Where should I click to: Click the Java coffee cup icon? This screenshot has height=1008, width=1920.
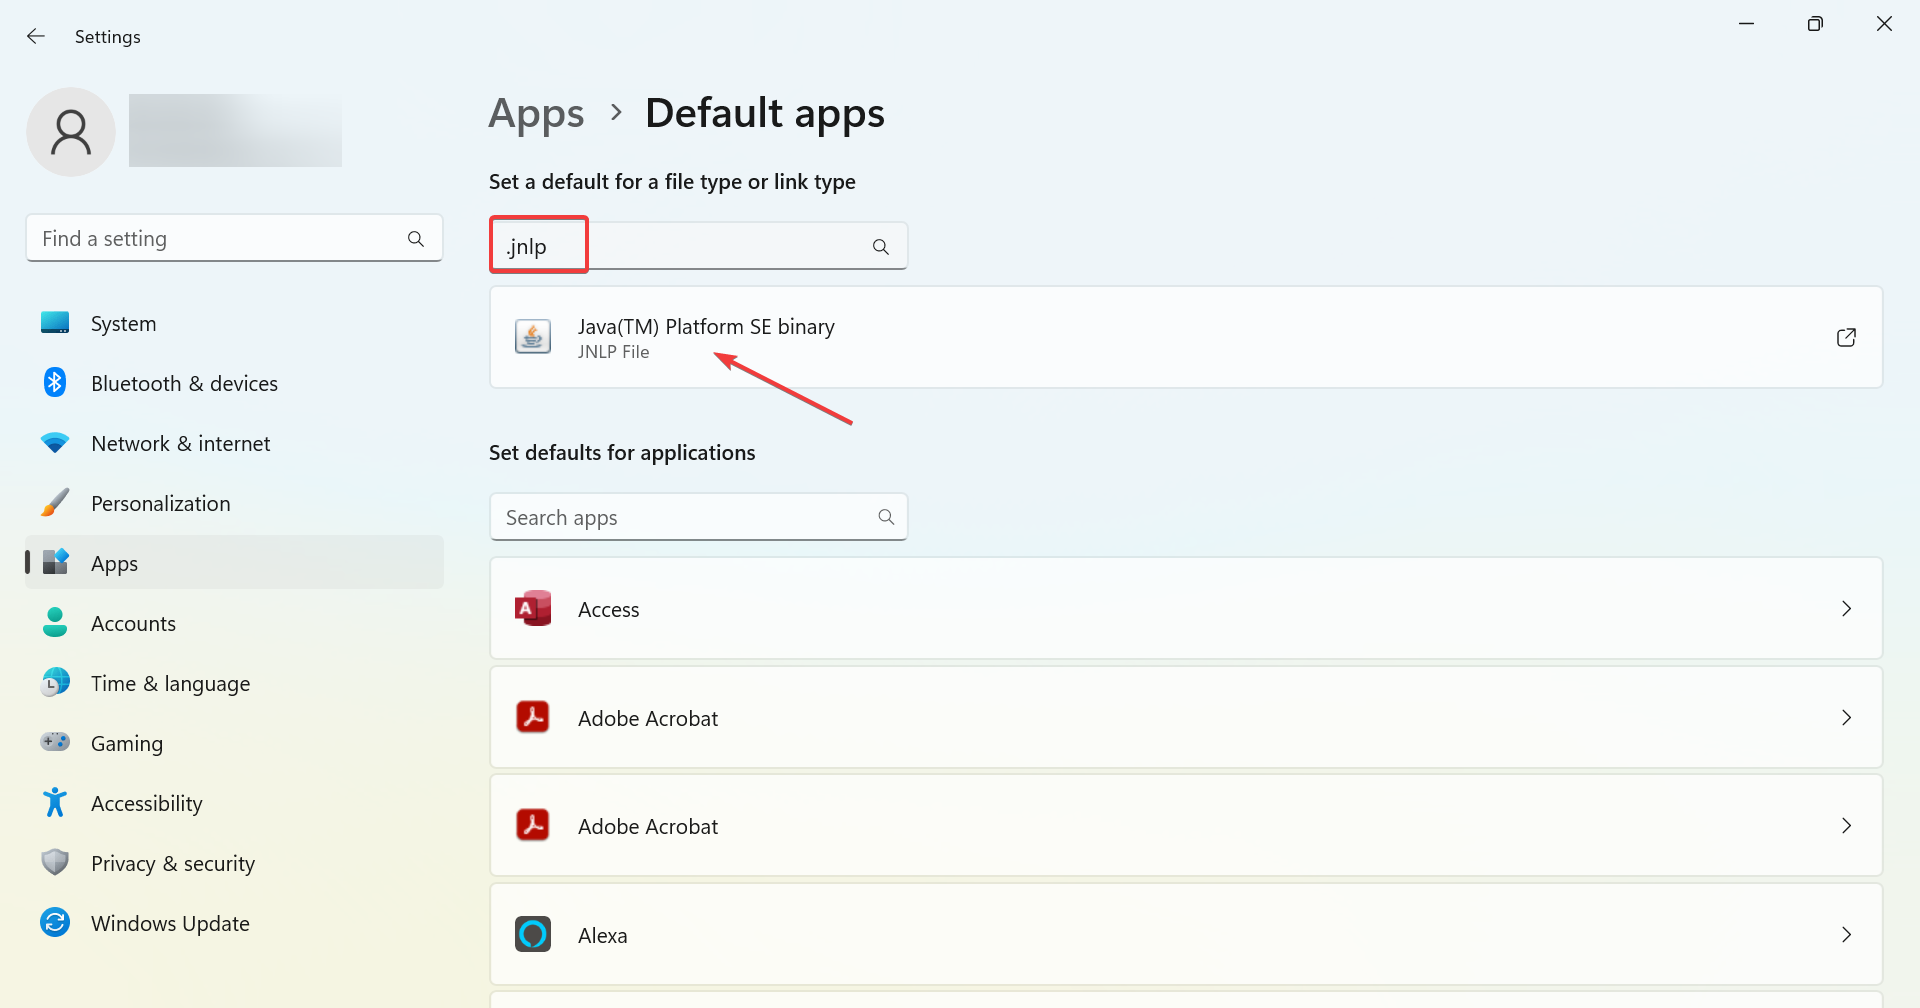533,337
